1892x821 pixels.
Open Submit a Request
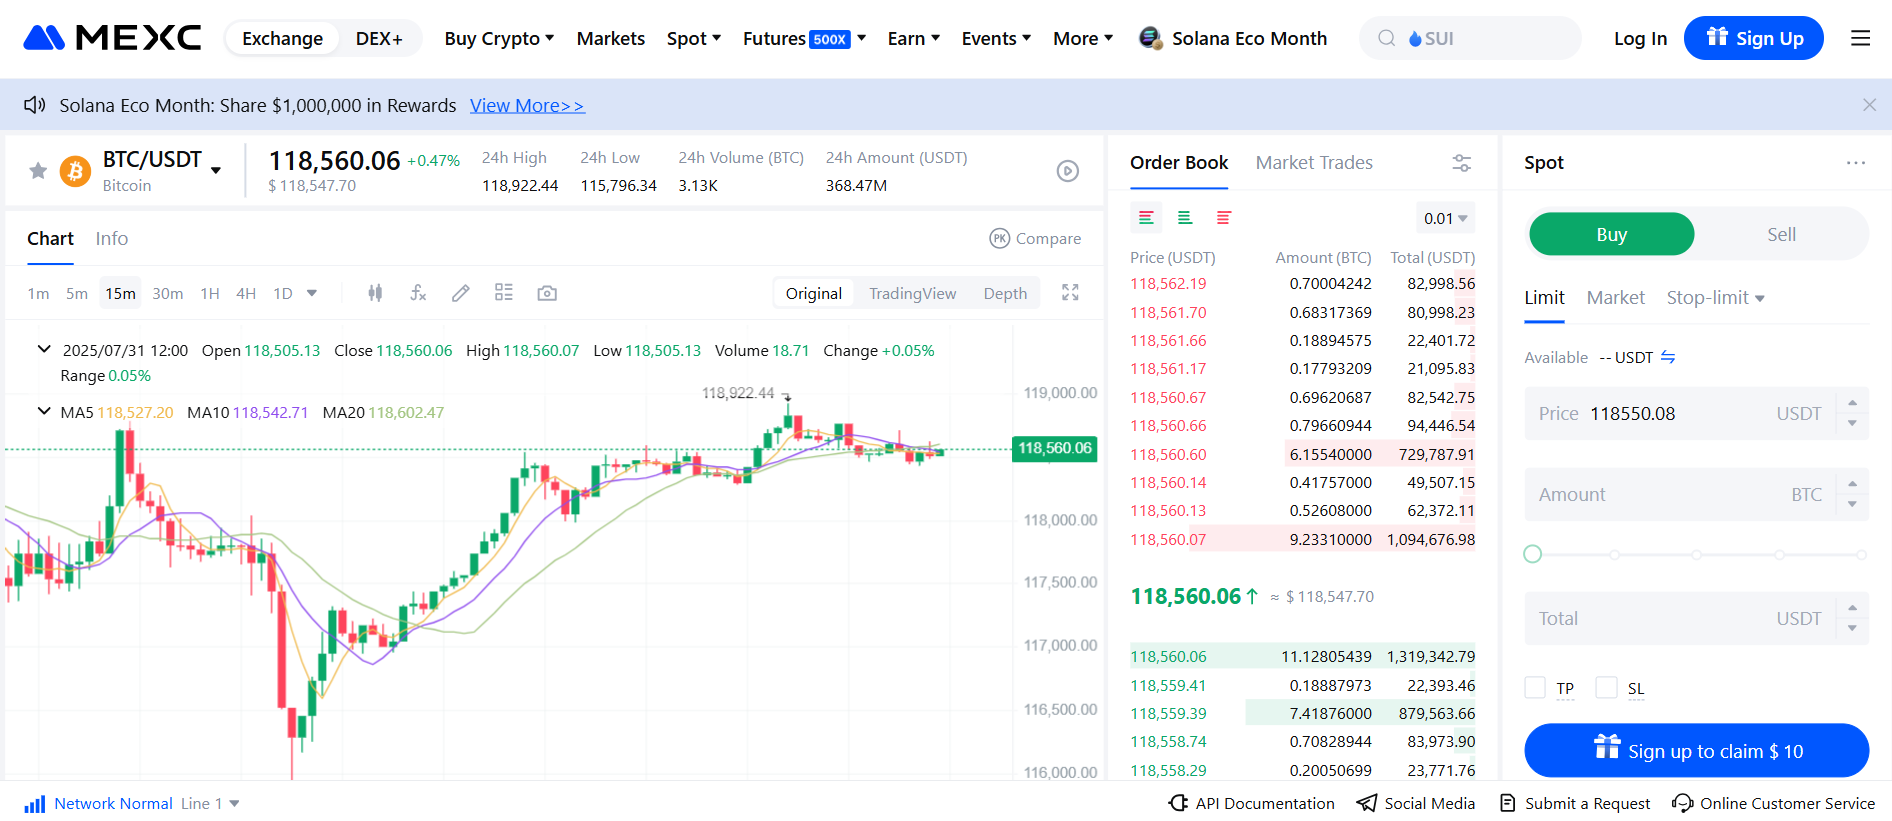1575,803
